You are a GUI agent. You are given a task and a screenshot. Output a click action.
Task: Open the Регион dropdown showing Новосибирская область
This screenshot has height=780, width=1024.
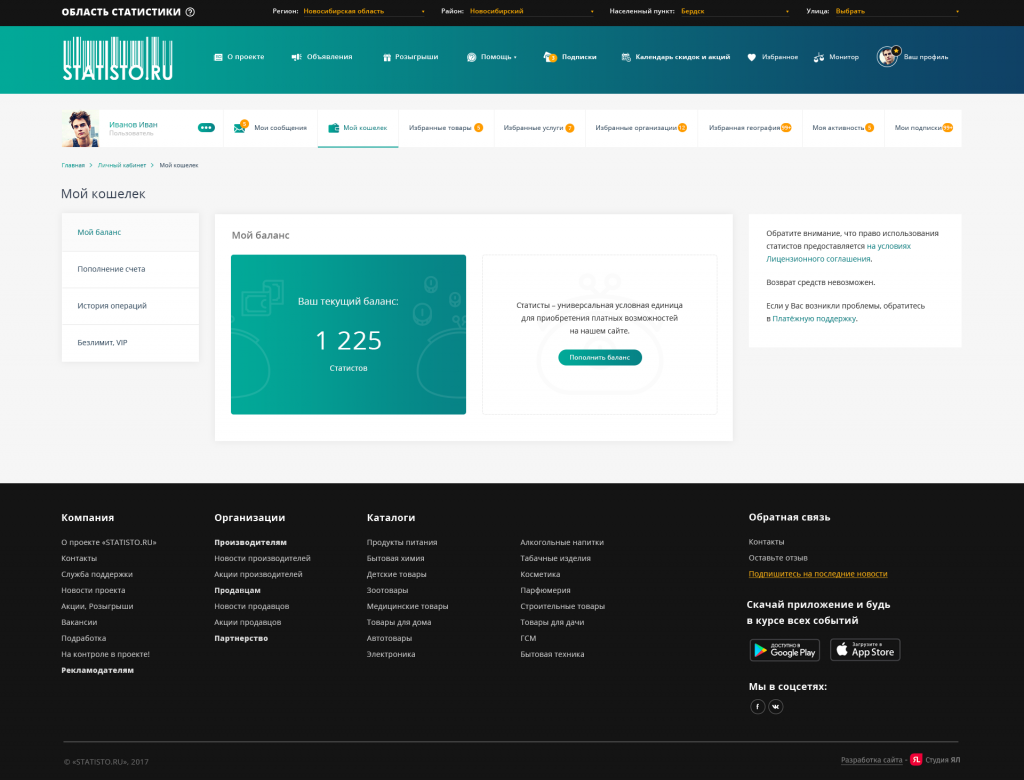coord(364,11)
